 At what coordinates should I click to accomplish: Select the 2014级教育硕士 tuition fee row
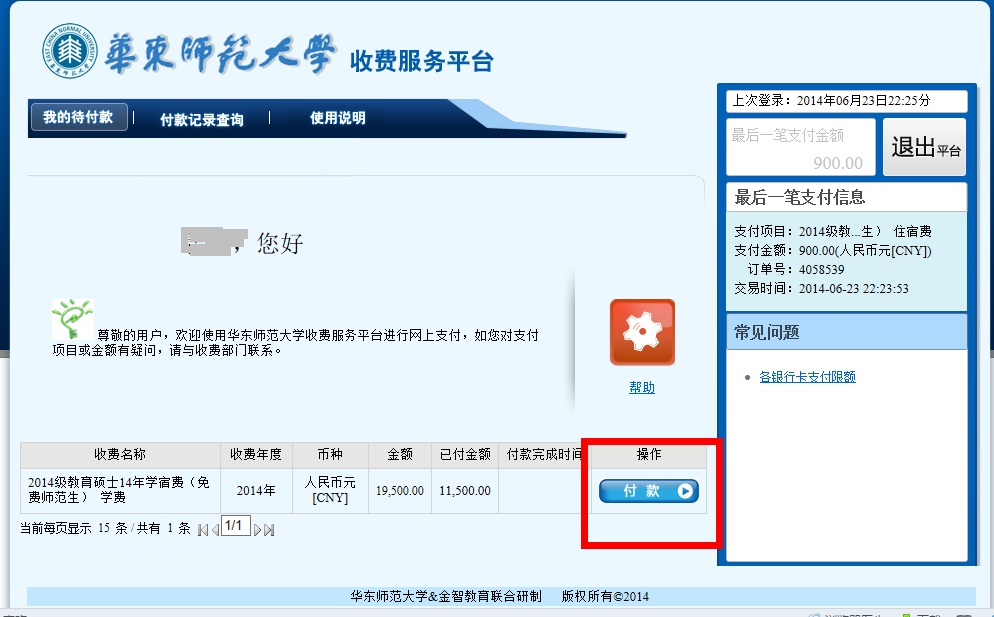(x=120, y=490)
